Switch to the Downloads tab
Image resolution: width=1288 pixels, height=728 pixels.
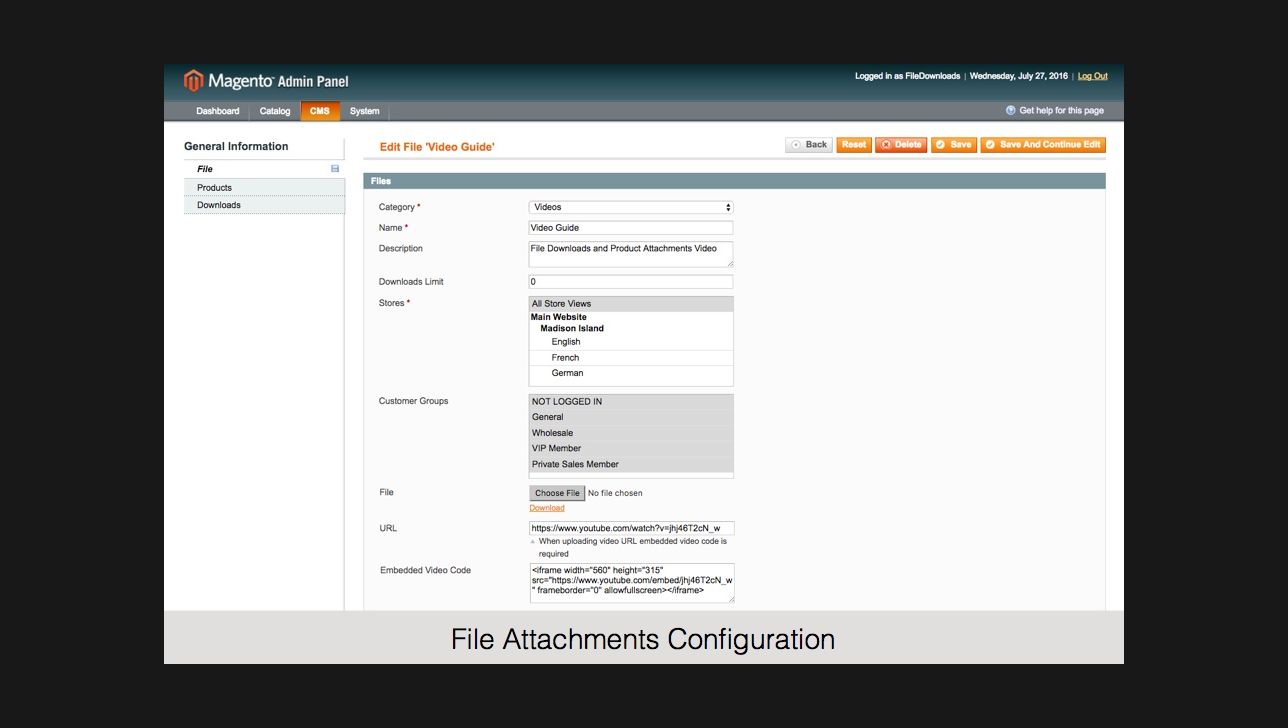218,205
